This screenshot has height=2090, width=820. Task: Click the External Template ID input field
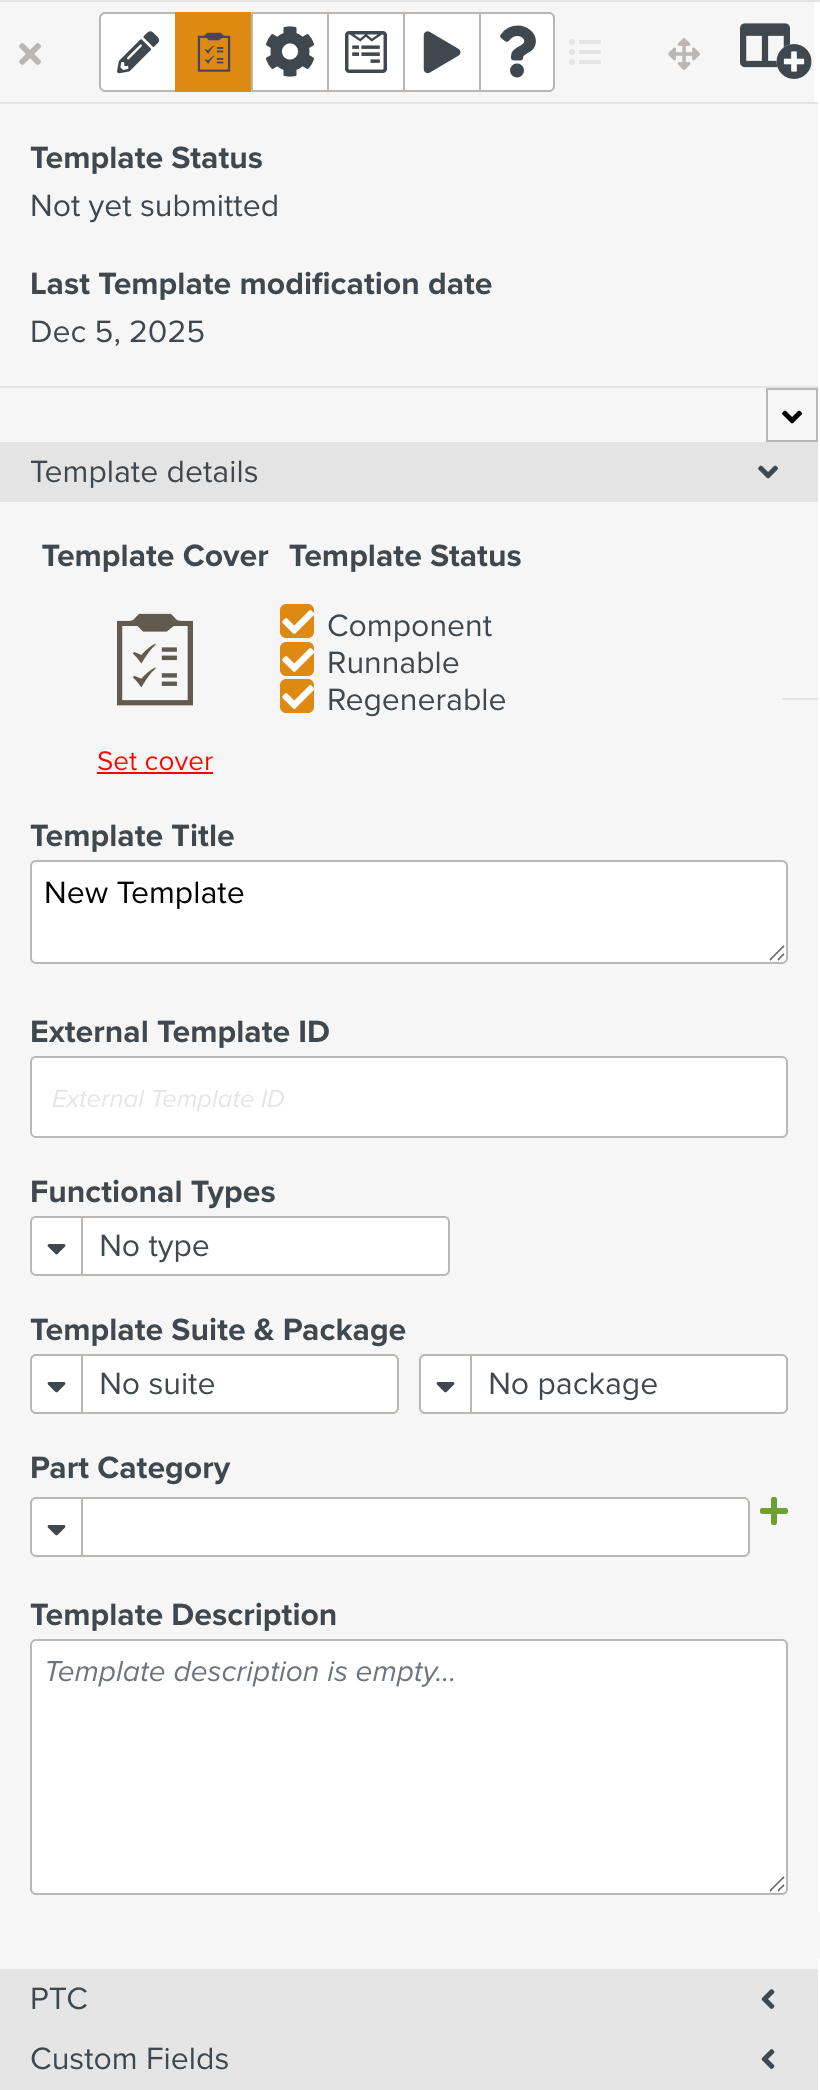pos(409,1098)
